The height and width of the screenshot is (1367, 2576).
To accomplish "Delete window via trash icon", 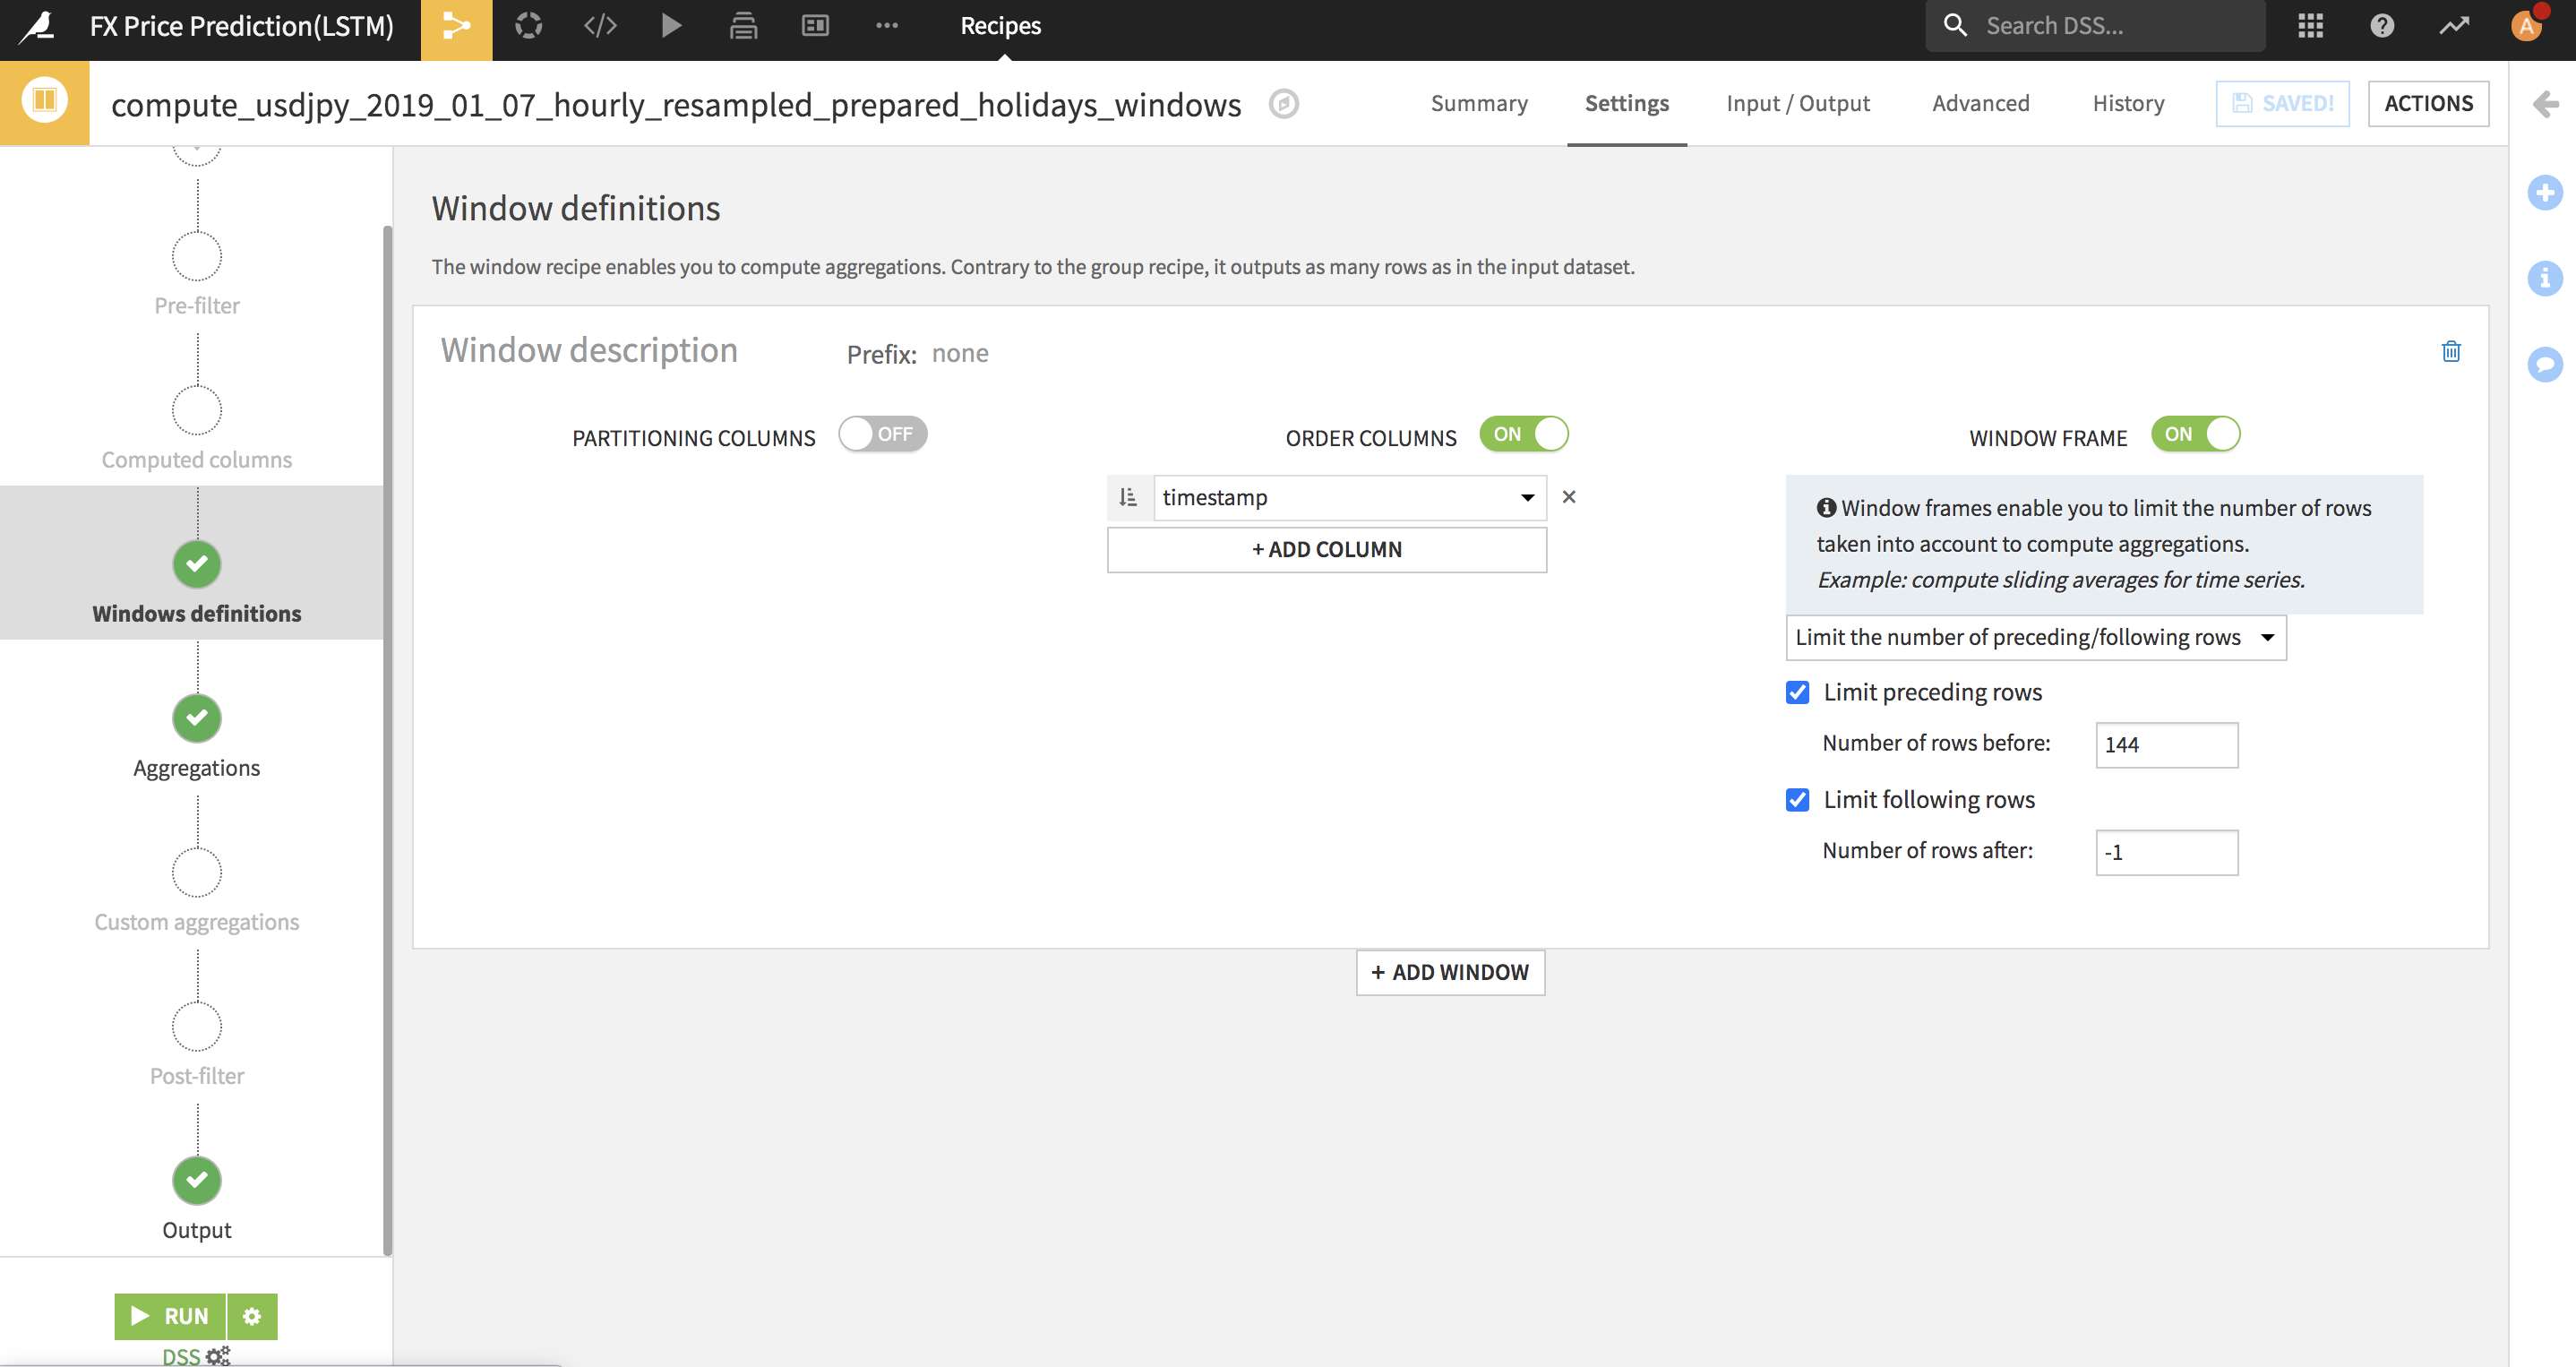I will [2450, 351].
